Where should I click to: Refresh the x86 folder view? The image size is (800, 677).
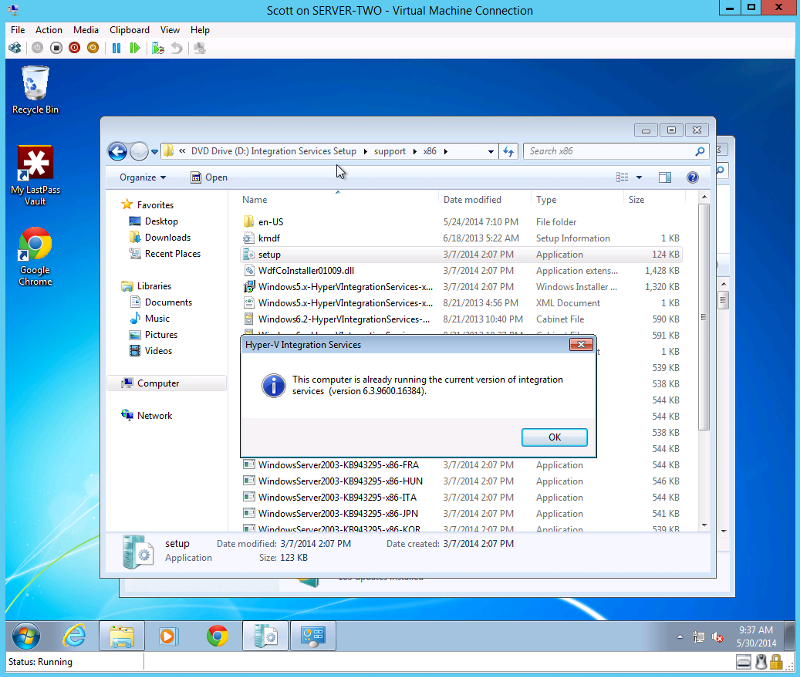coord(509,151)
